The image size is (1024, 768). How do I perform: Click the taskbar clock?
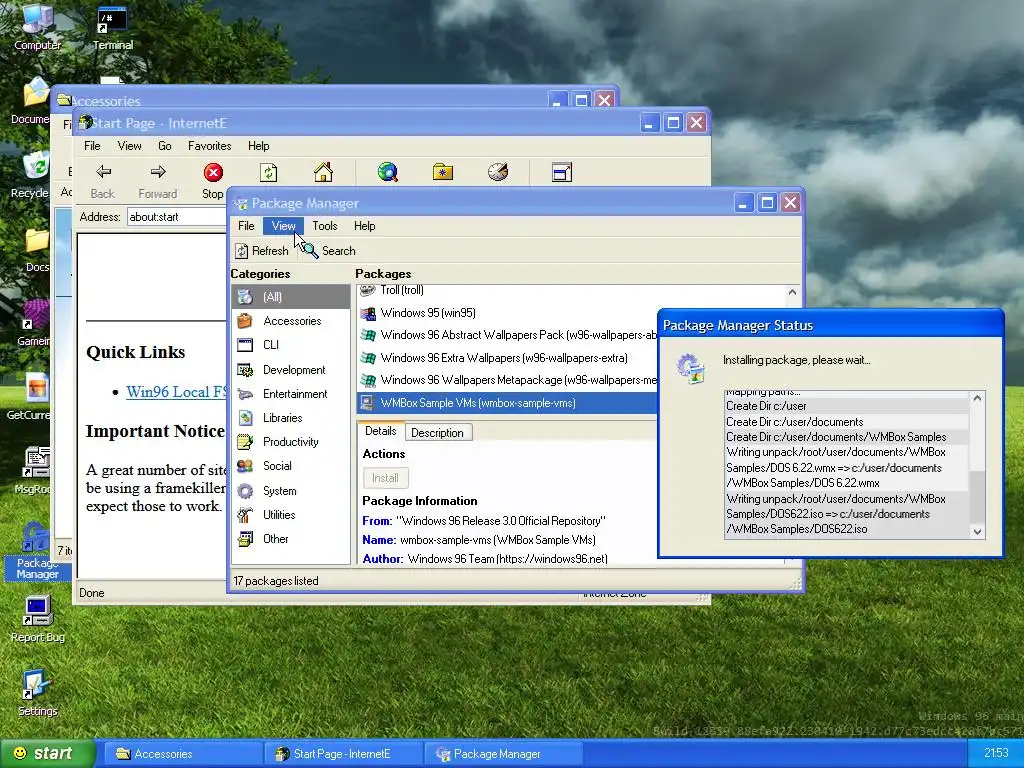(x=996, y=754)
